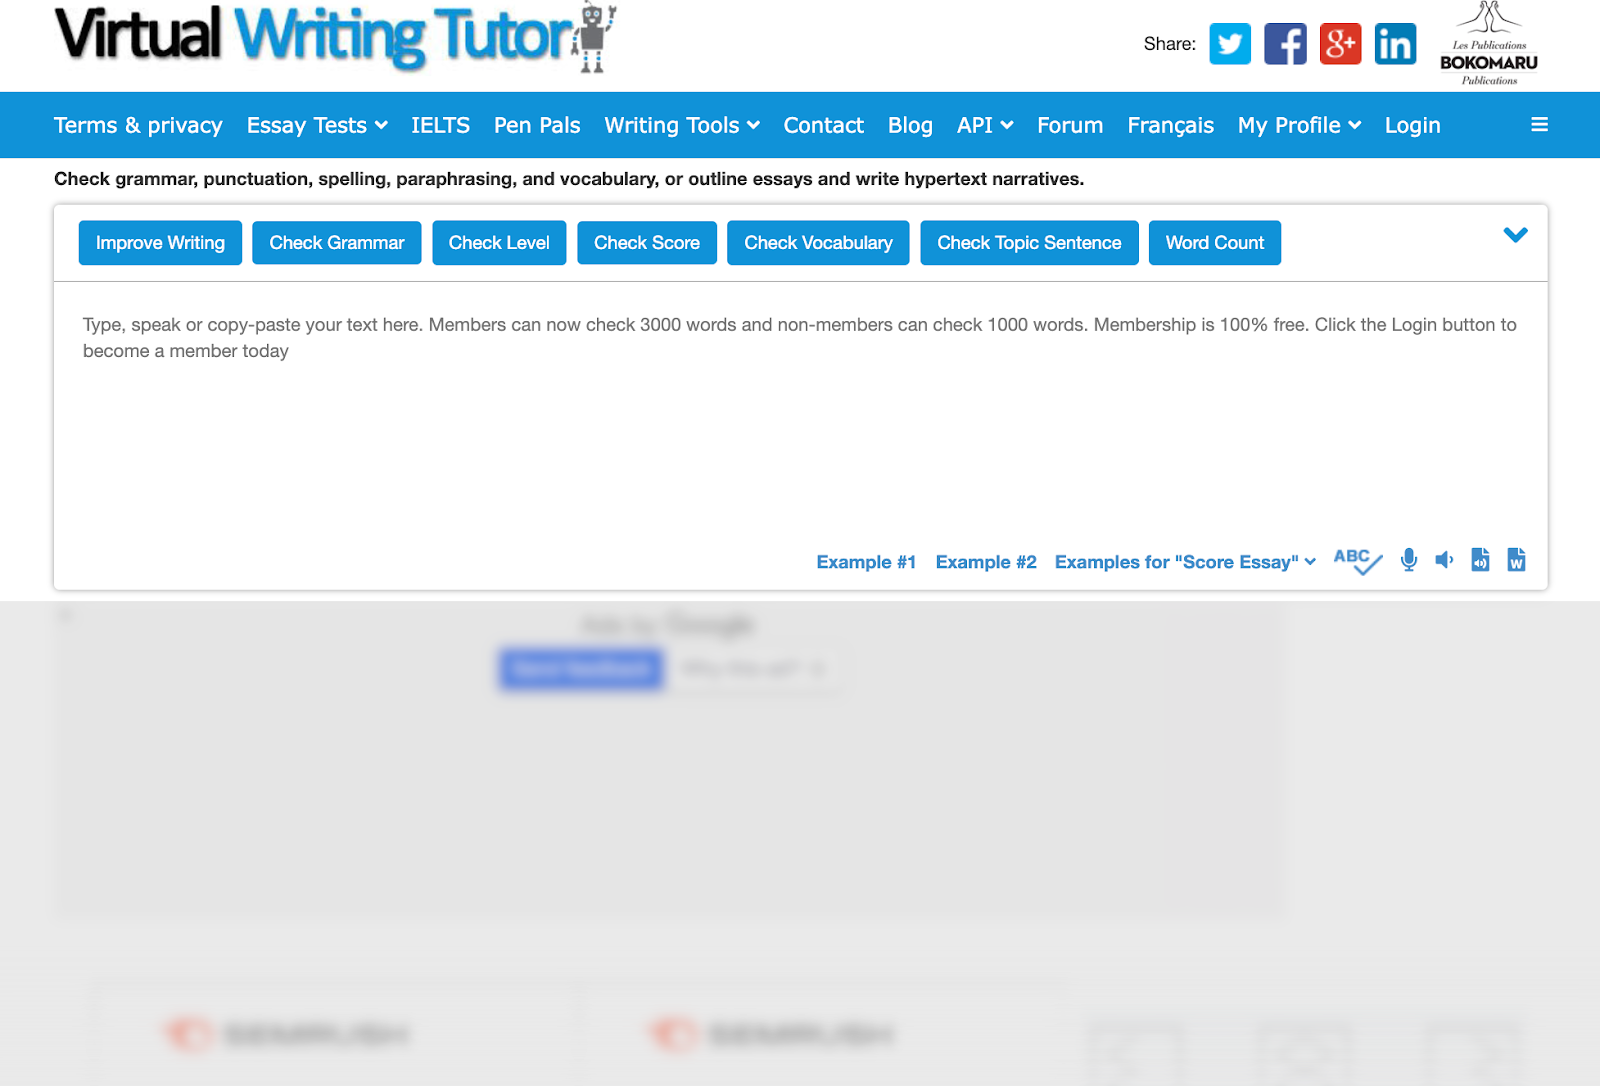This screenshot has height=1086, width=1600.
Task: Click the Word Count button
Action: coord(1215,243)
